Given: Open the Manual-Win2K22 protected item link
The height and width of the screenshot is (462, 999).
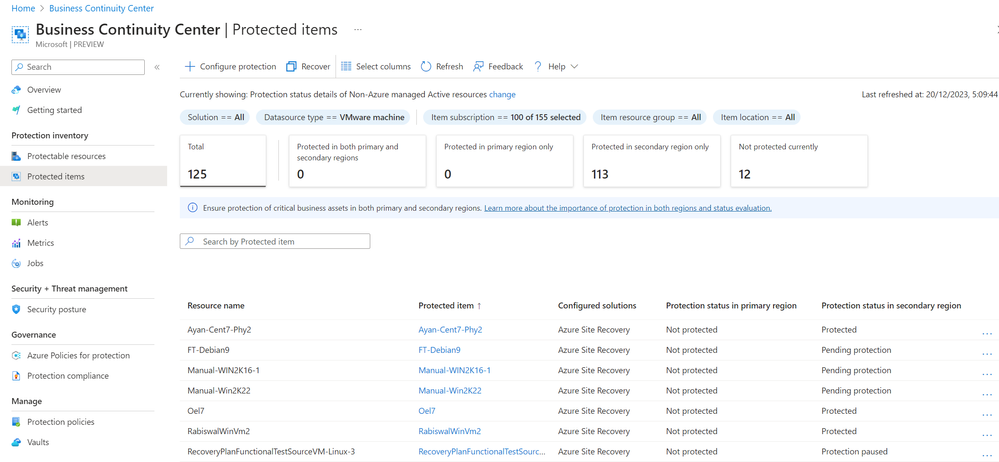Looking at the screenshot, I should [x=450, y=391].
